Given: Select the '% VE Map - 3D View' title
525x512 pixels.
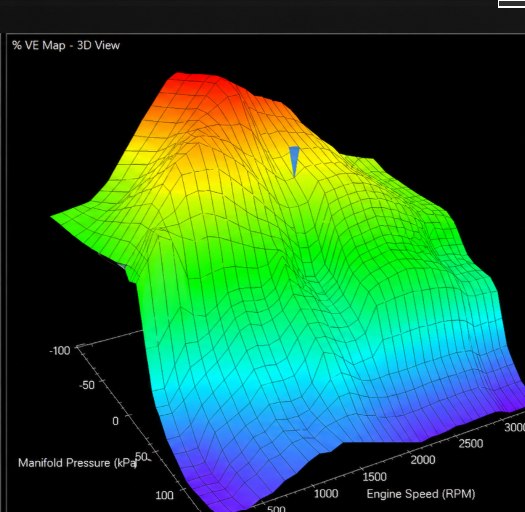Looking at the screenshot, I should click(x=66, y=45).
